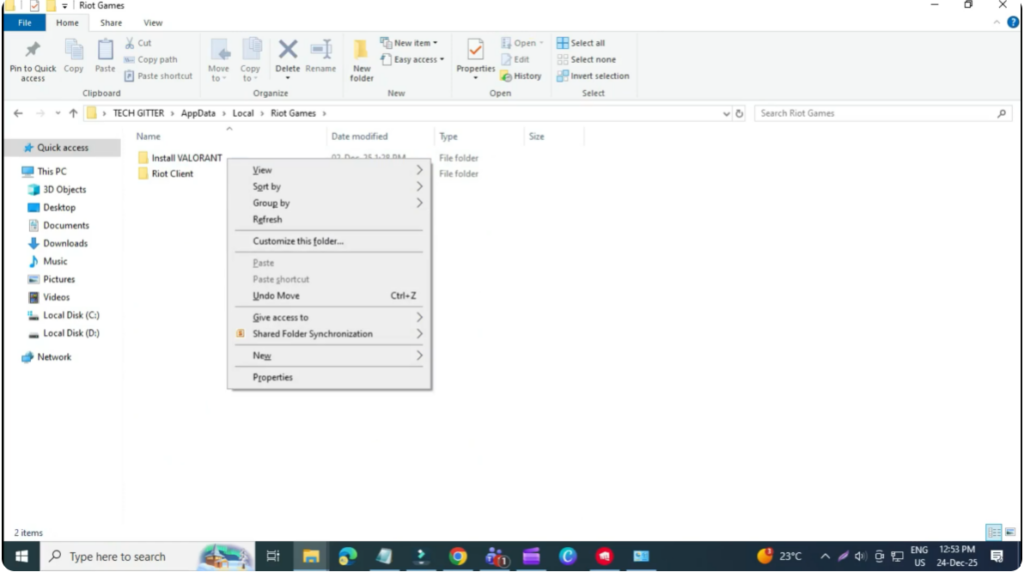Click the Edit ribbon button
Image resolution: width=1024 pixels, height=572 pixels.
click(x=515, y=59)
